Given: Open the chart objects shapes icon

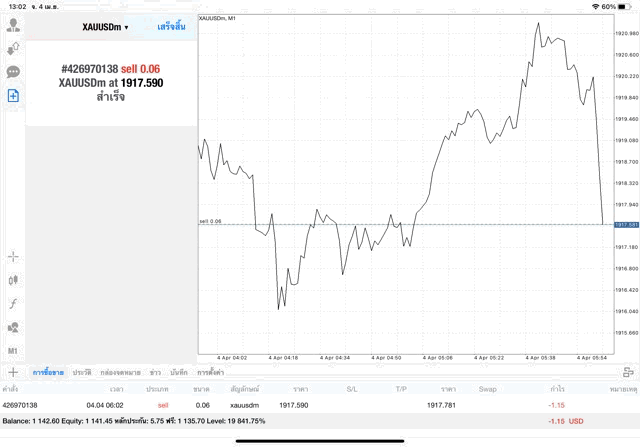Looking at the screenshot, I should pos(13,327).
